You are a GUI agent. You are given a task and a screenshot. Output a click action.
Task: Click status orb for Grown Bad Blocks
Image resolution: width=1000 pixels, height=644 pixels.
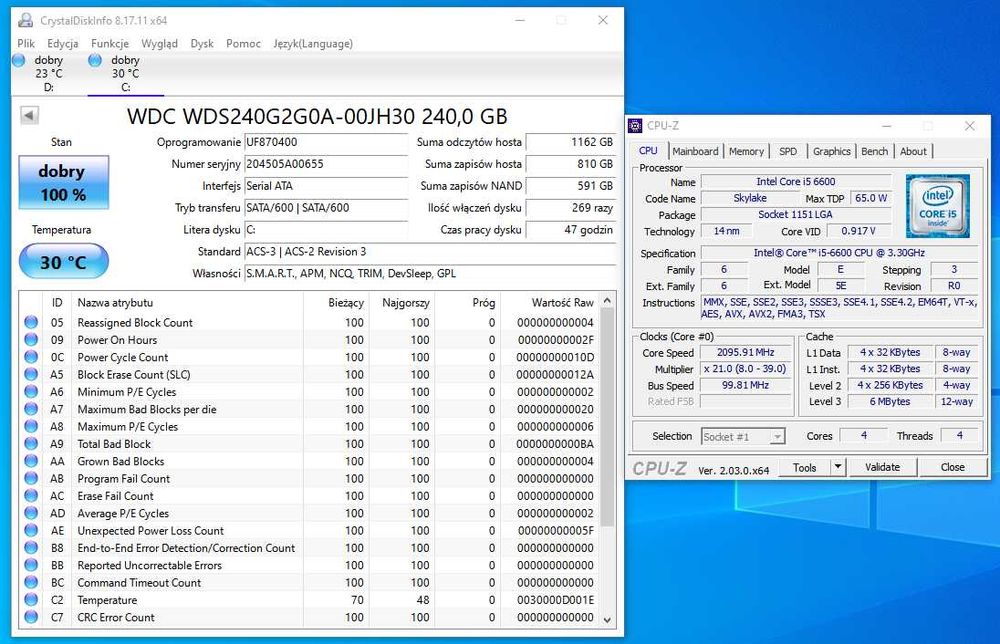31,460
